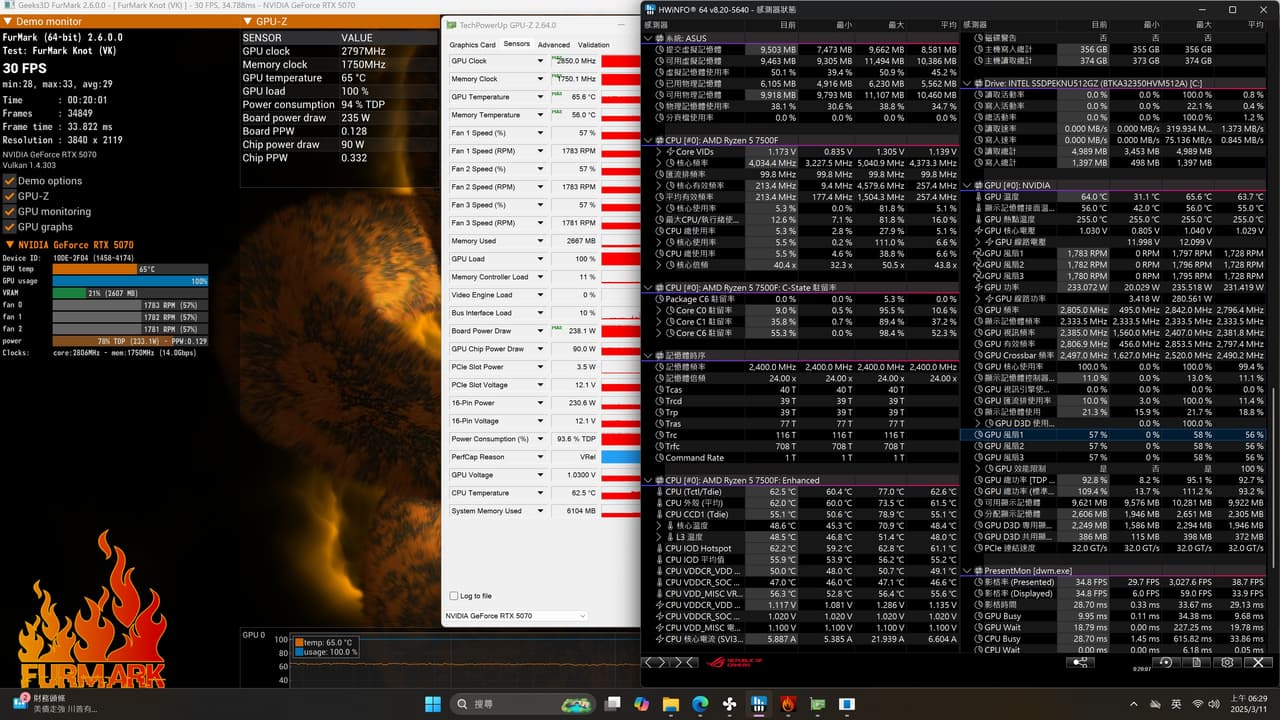The height and width of the screenshot is (720, 1280).
Task: Open Copilot icon in taskbar
Action: (x=641, y=704)
